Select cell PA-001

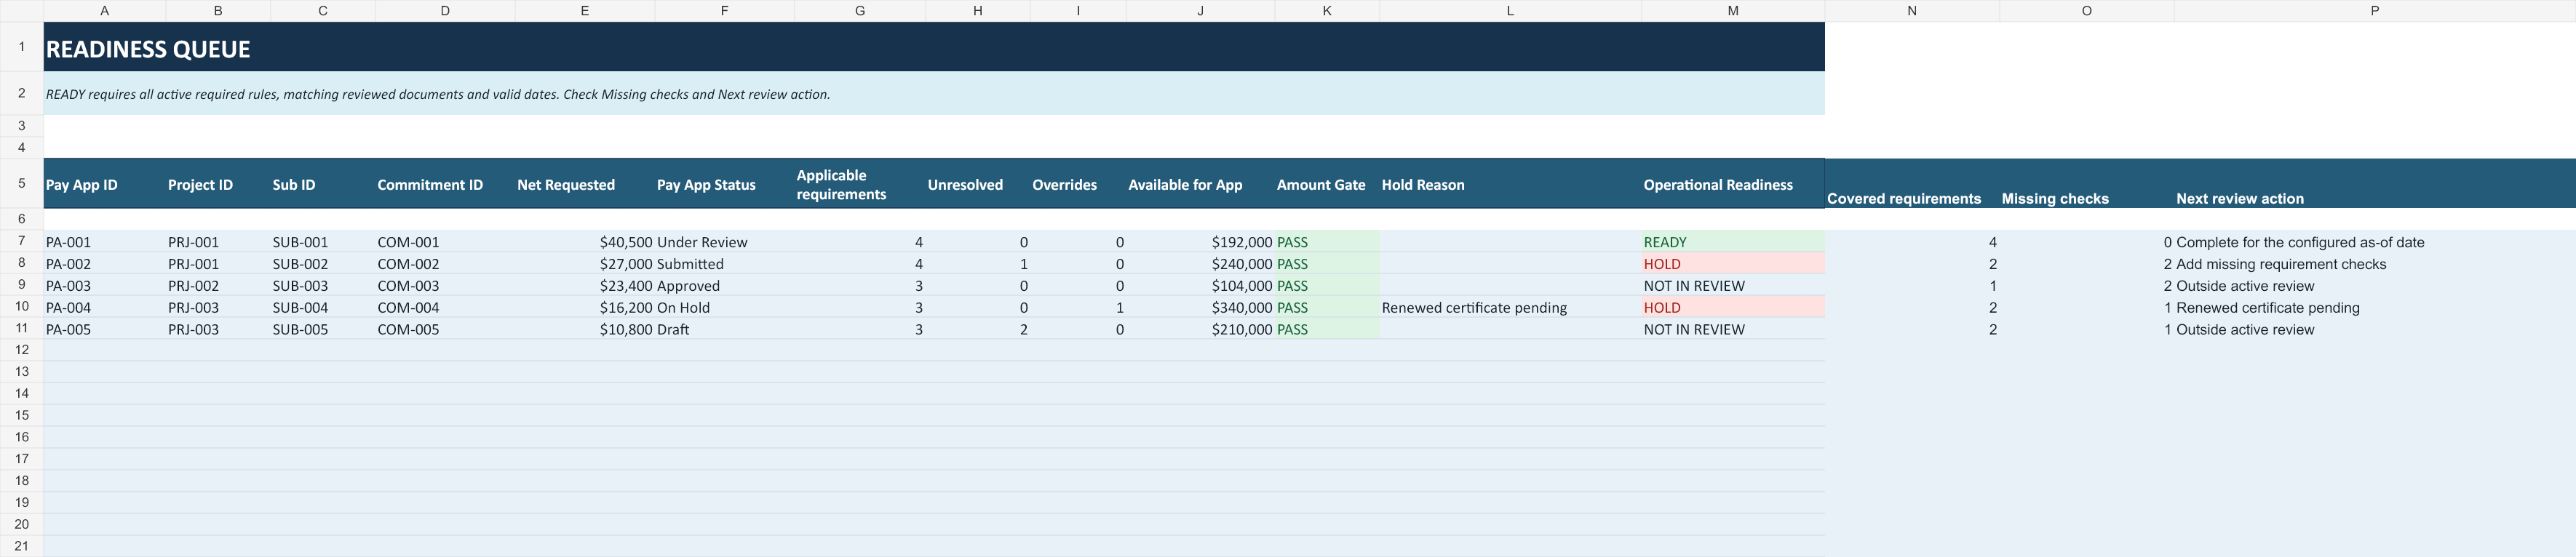pos(105,242)
